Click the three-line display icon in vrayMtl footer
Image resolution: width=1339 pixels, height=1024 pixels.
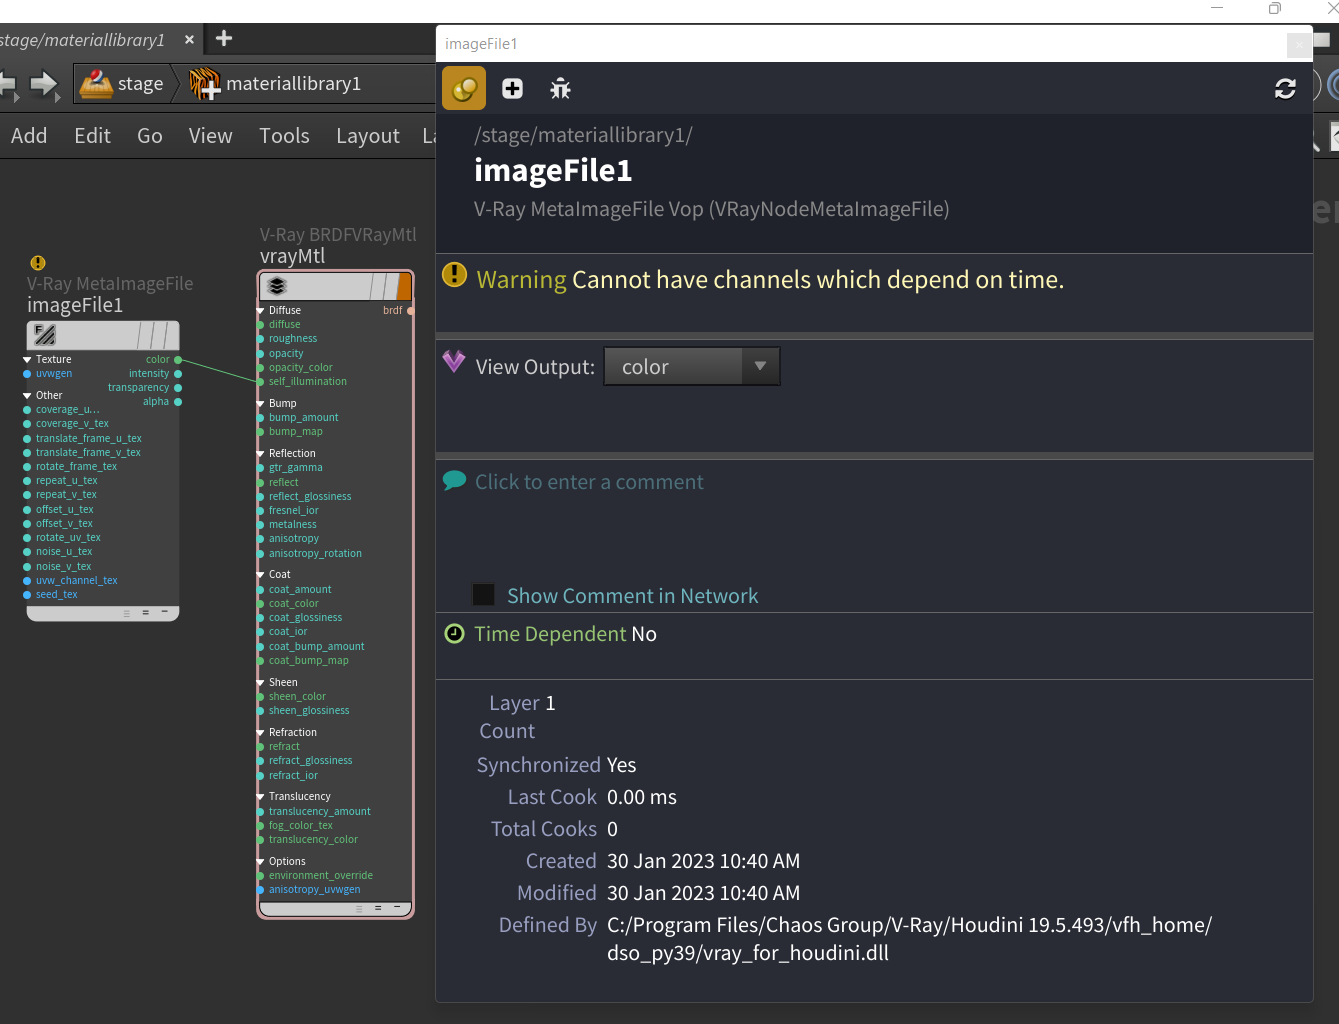coord(360,909)
